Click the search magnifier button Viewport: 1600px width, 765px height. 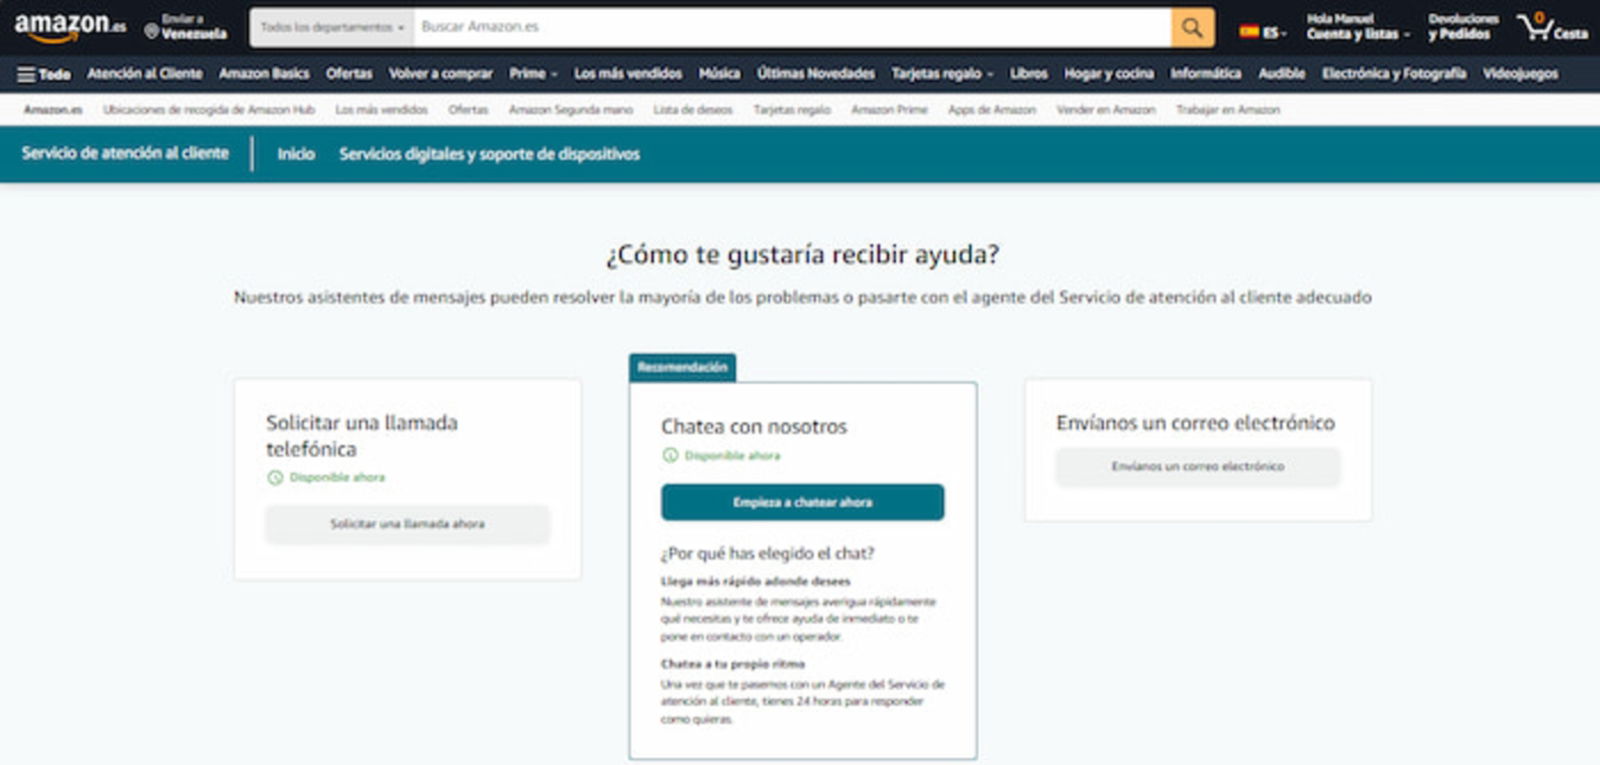tap(1192, 28)
